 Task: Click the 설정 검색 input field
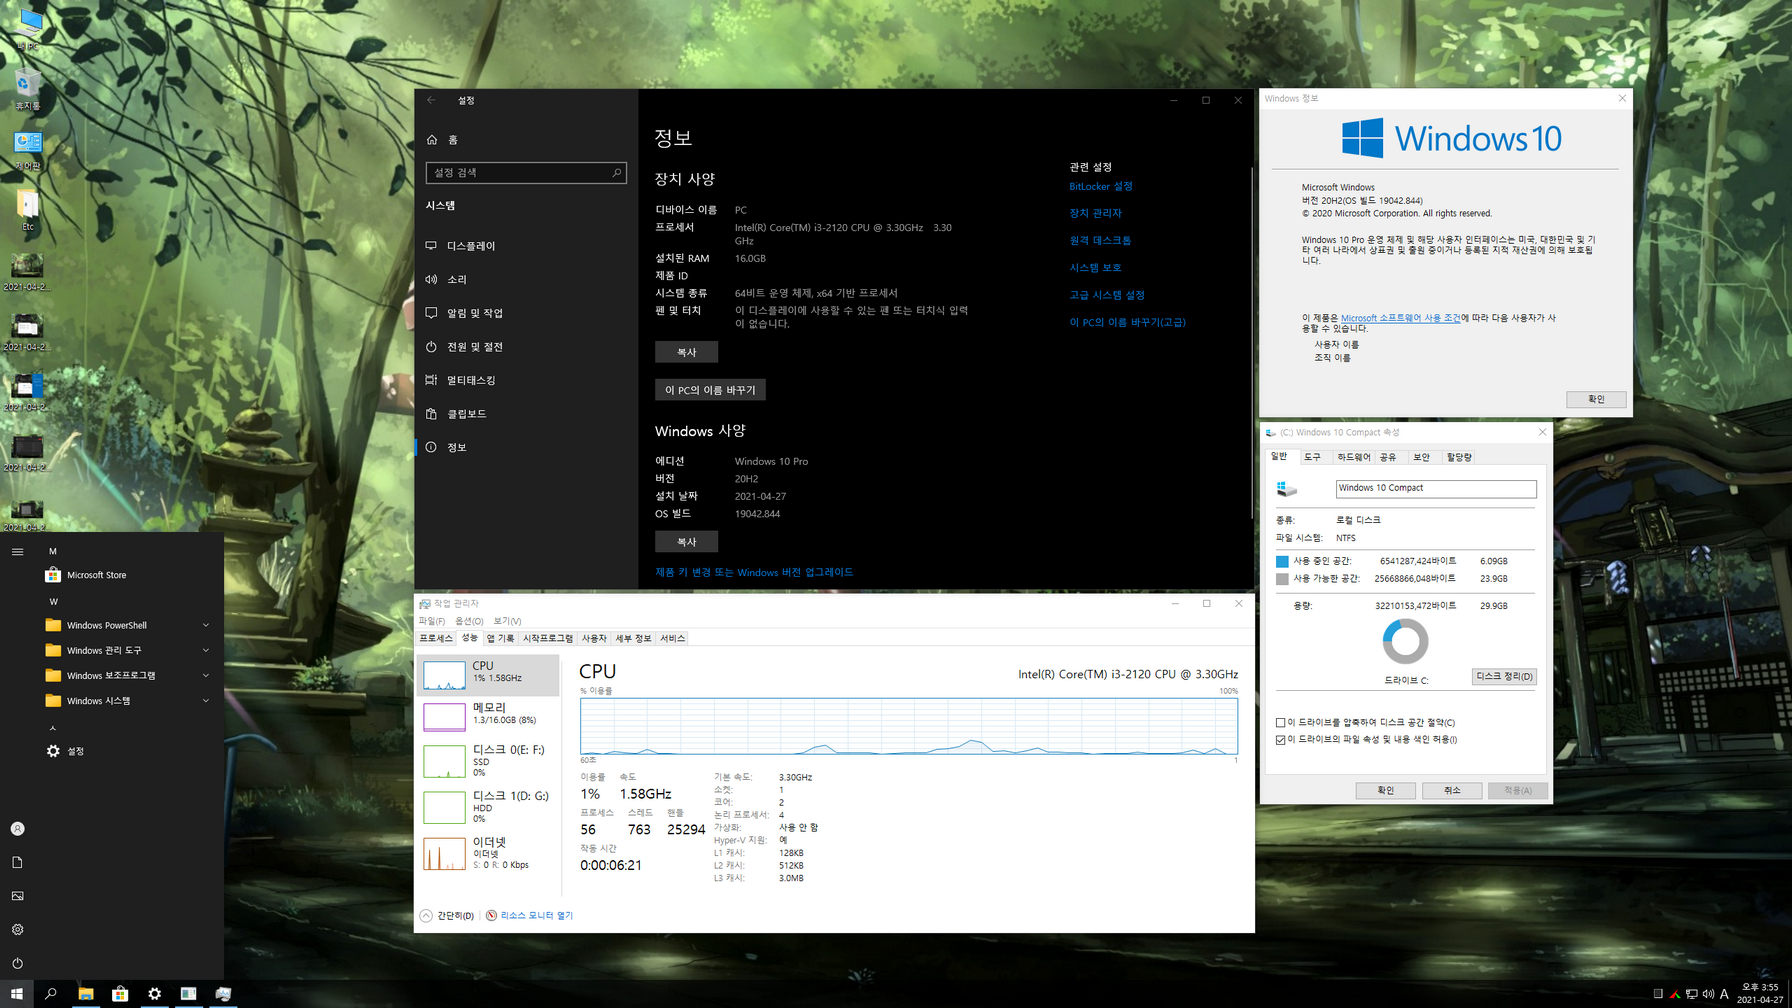click(526, 173)
